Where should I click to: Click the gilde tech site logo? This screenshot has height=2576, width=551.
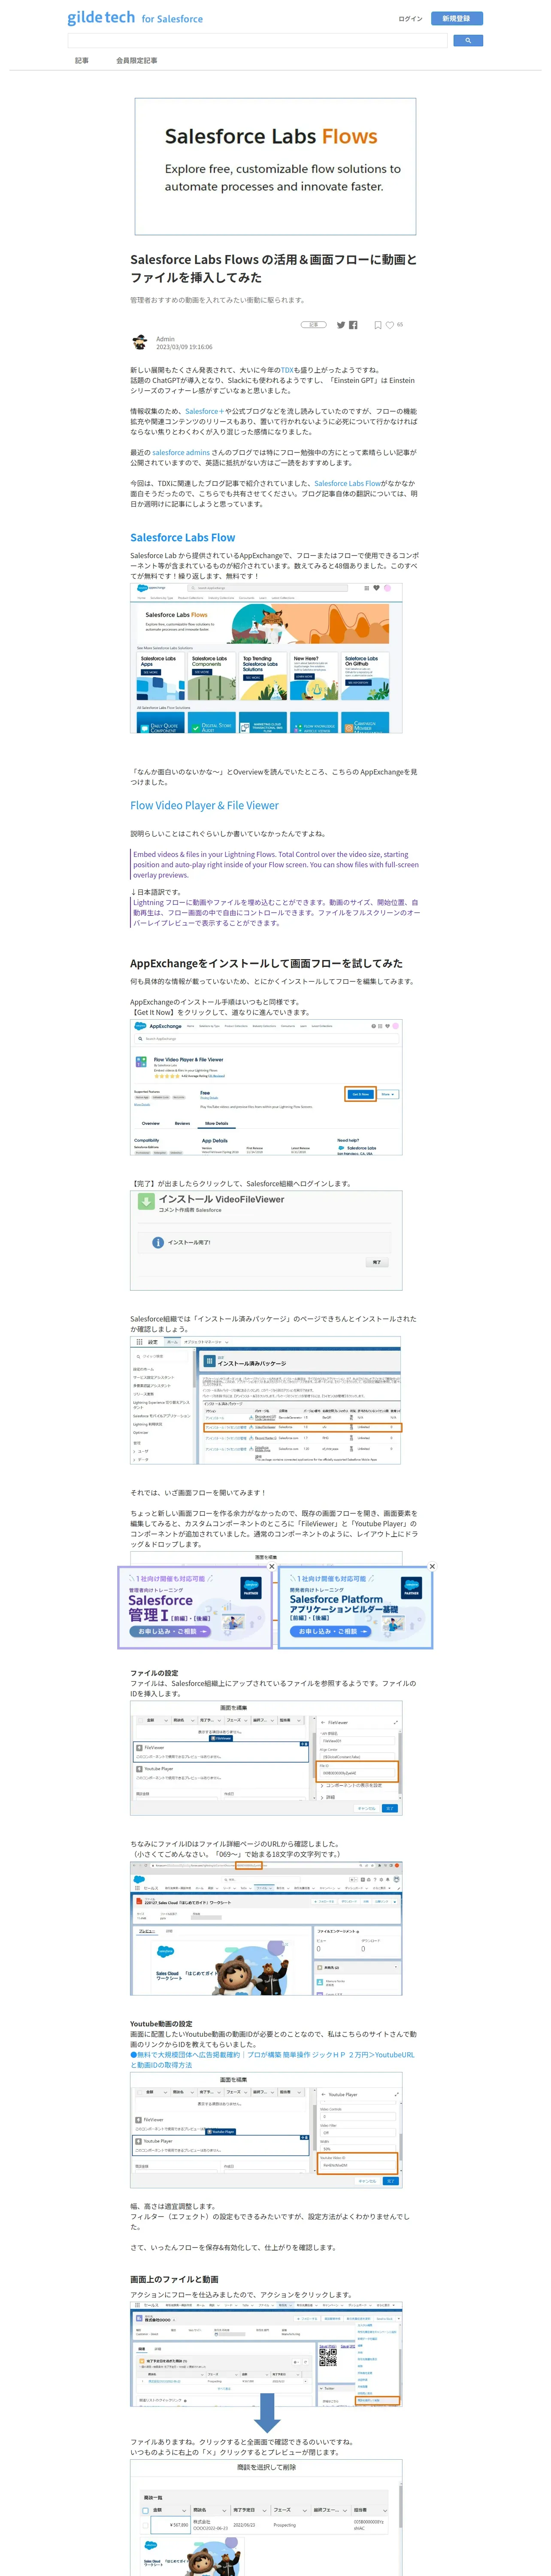point(135,18)
